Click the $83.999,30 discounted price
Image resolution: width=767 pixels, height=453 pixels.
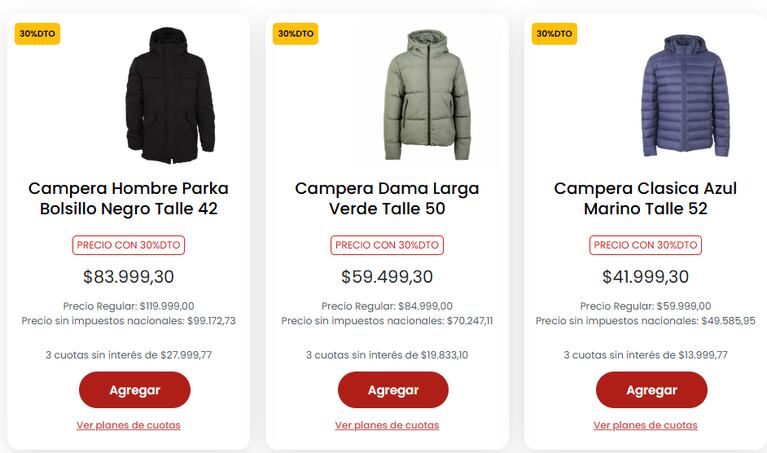click(128, 277)
